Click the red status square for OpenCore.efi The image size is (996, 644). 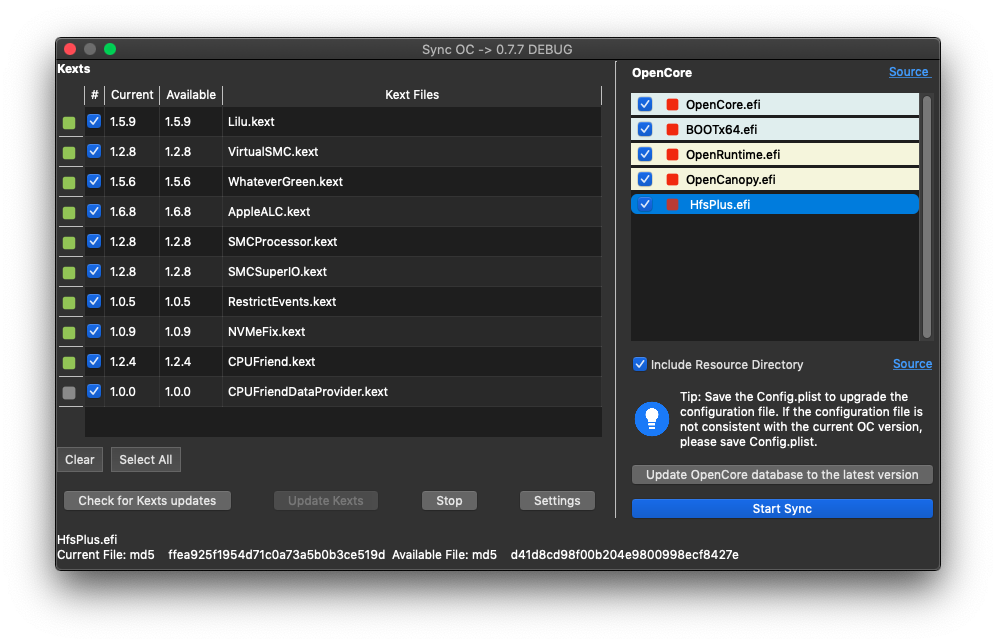click(x=672, y=105)
